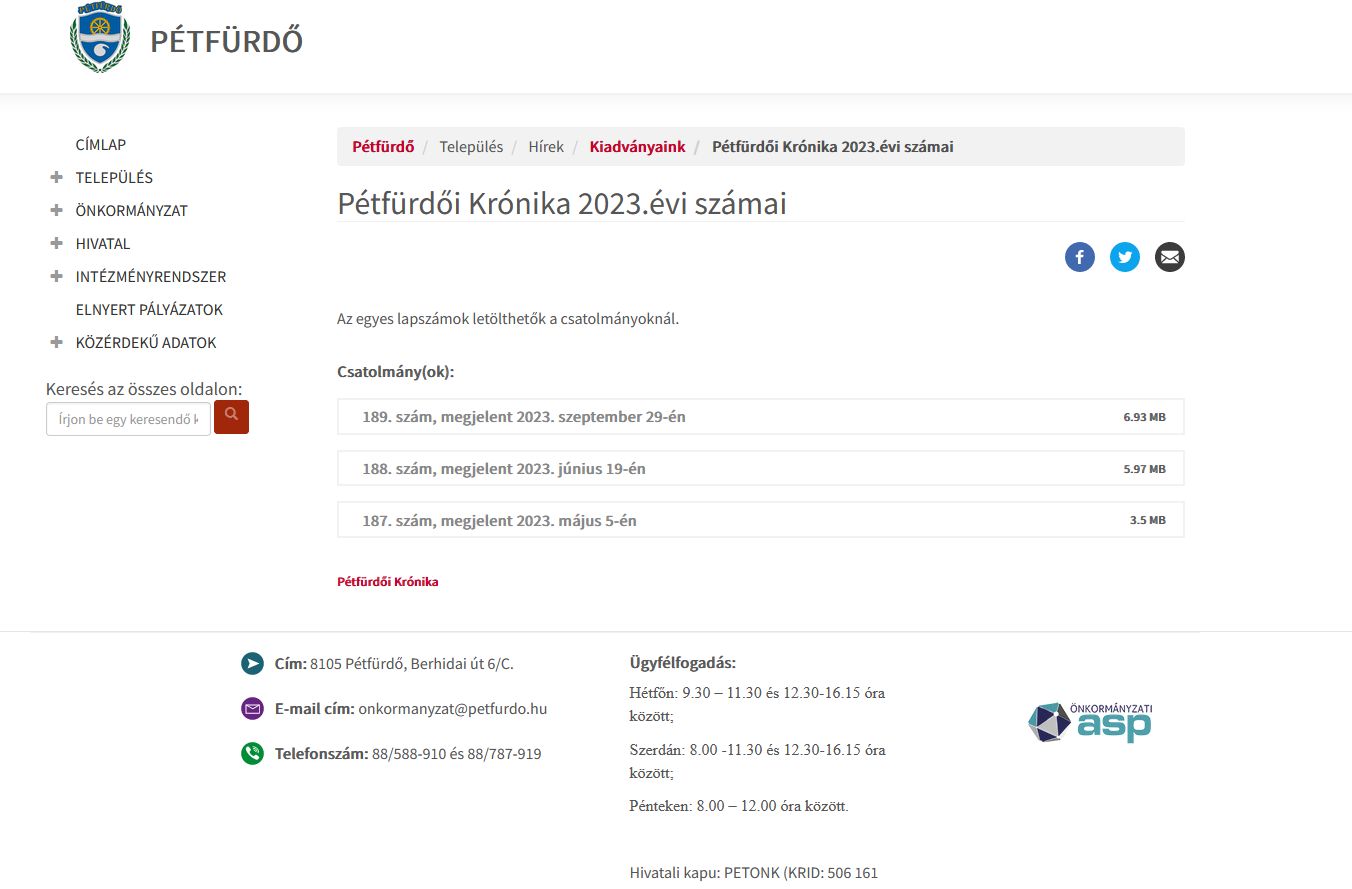Open the TELEPÜLÉS menu item

(x=114, y=178)
